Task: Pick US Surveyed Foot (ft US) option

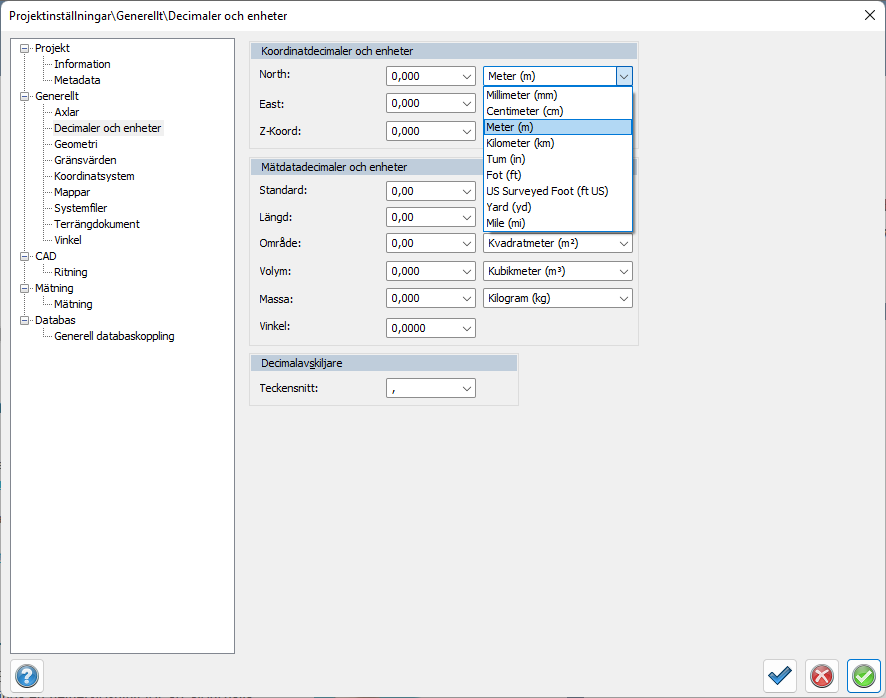Action: pyautogui.click(x=547, y=191)
